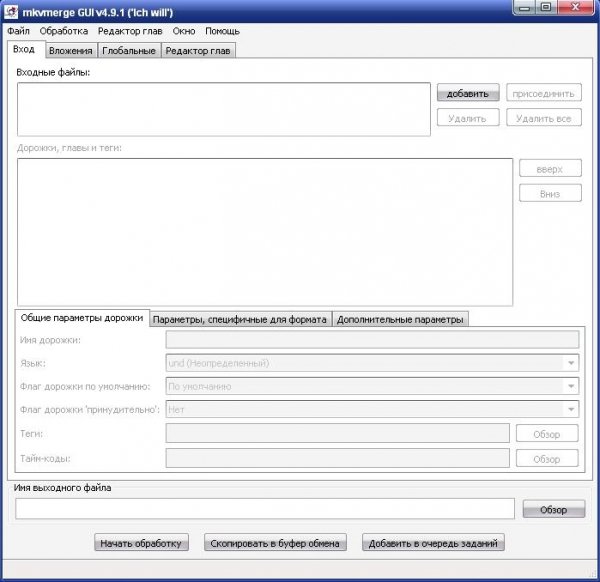Open the Редактор глав menu
This screenshot has height=582, width=600.
coord(130,31)
